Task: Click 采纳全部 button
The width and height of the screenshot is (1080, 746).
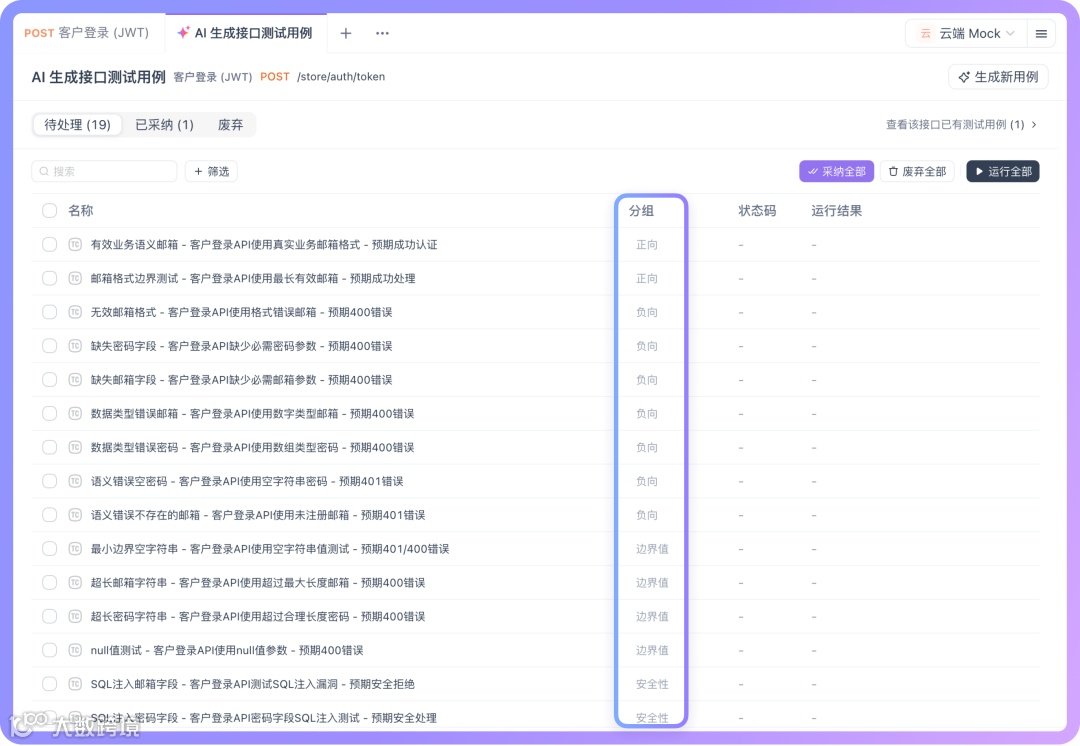Action: click(836, 172)
